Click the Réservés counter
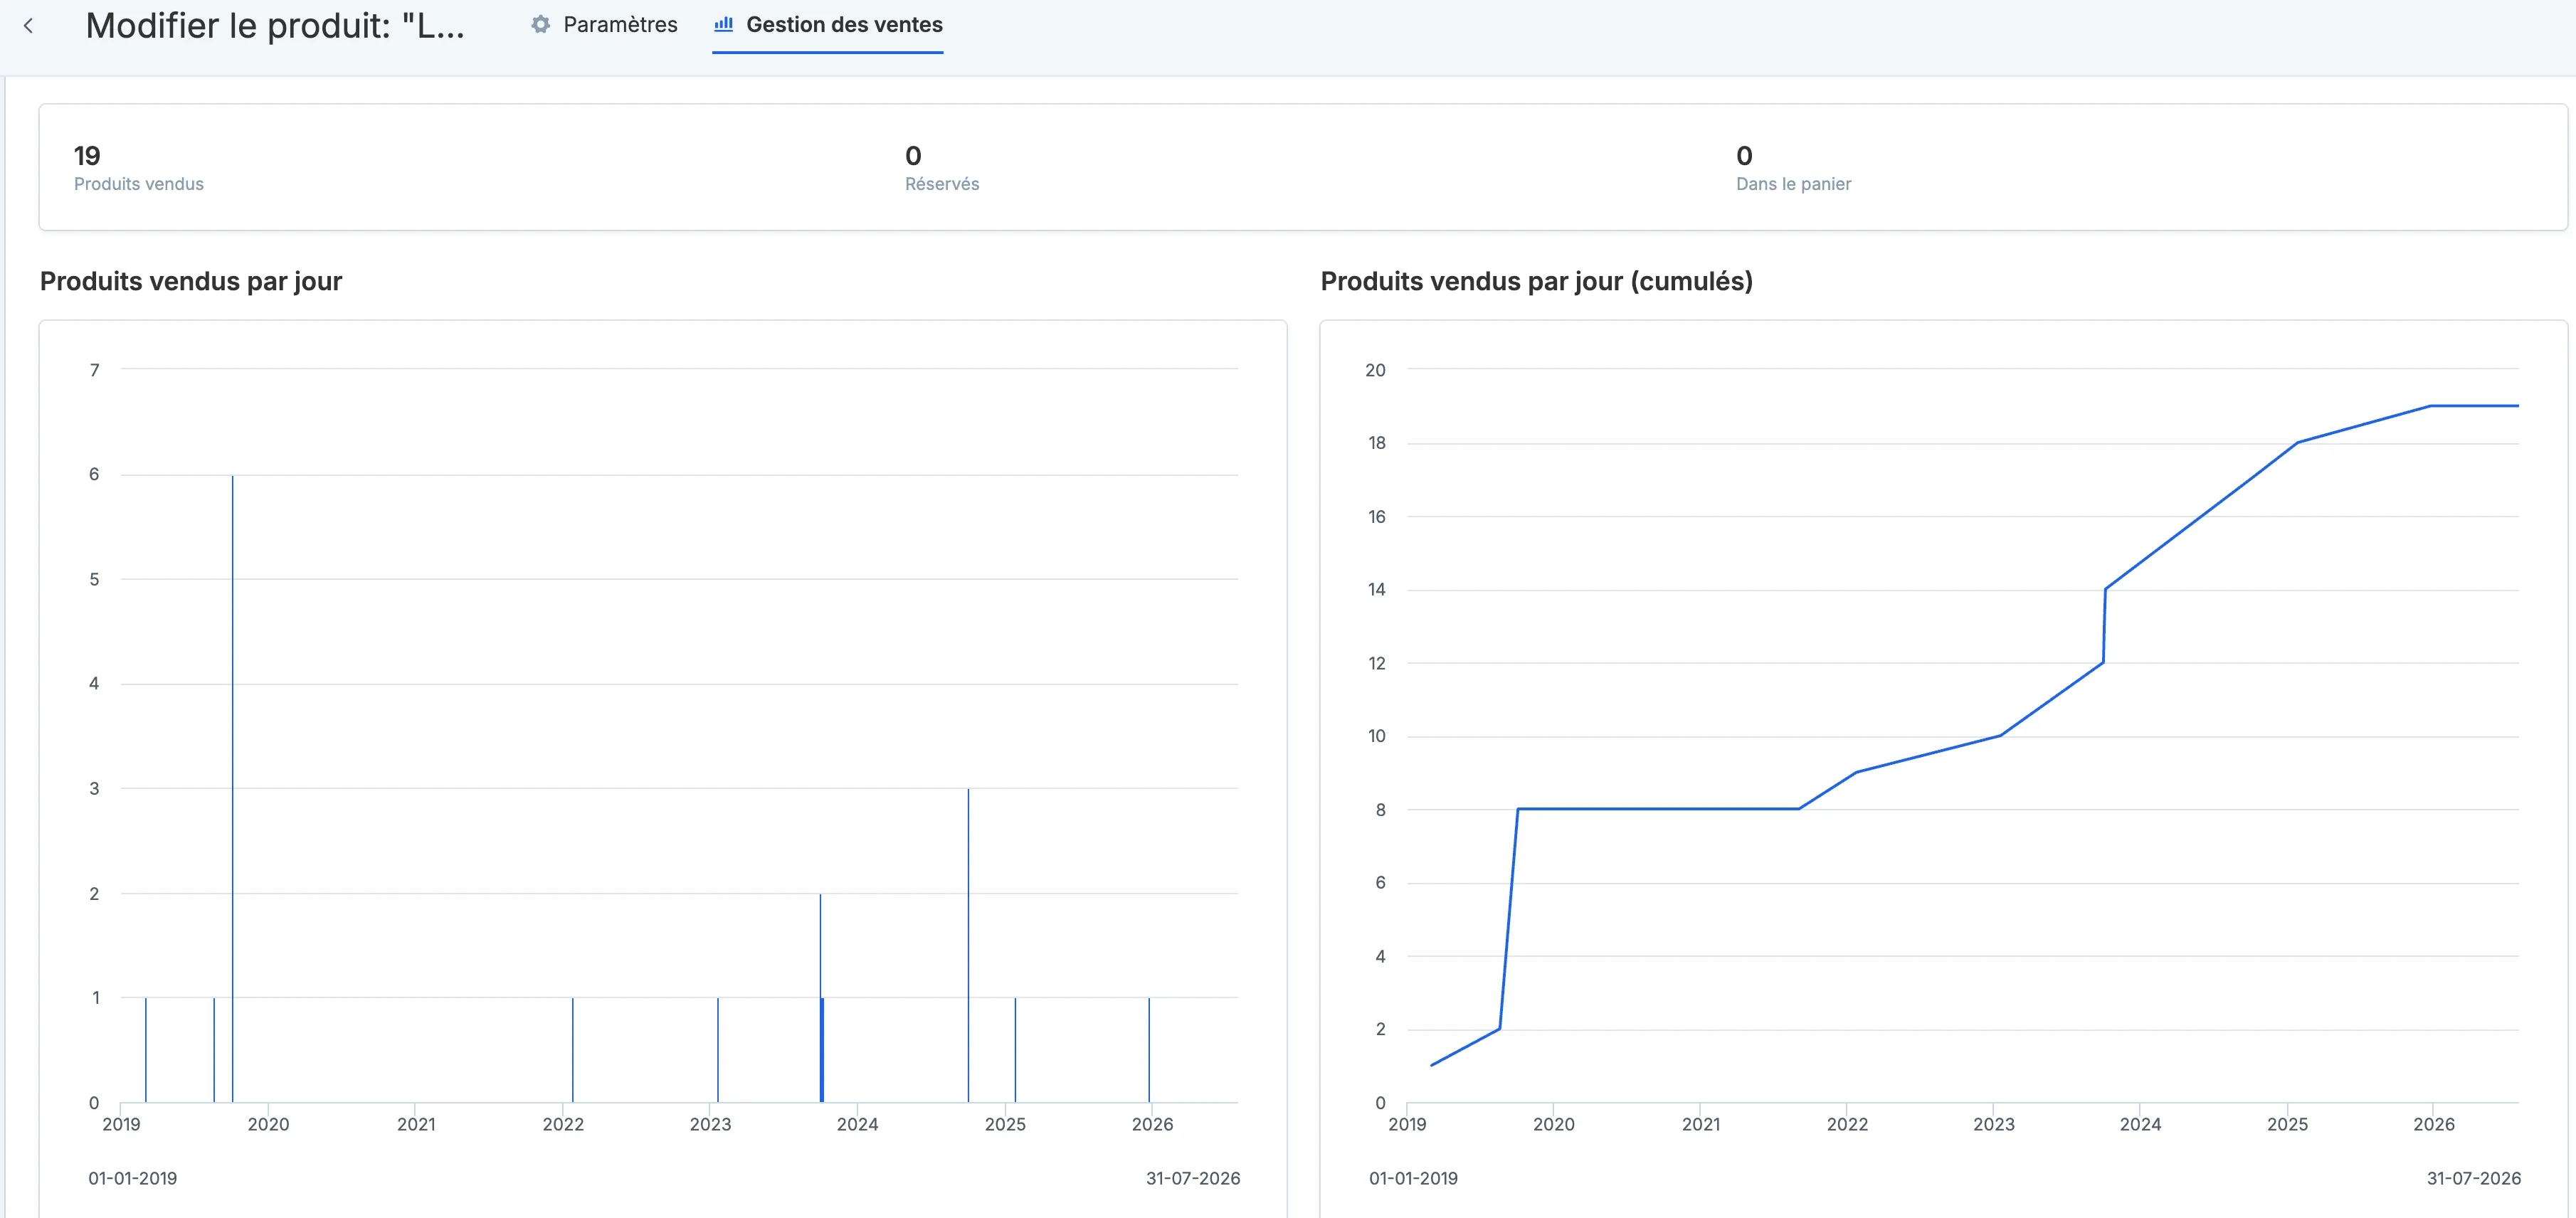Screen dimensions: 2576x1218 click(942, 168)
